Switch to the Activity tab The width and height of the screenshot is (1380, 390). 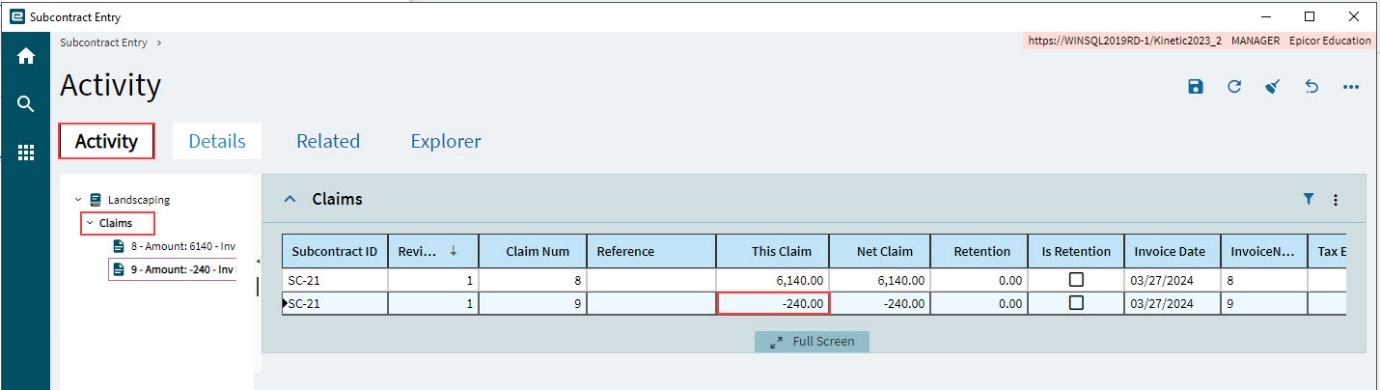coord(106,141)
